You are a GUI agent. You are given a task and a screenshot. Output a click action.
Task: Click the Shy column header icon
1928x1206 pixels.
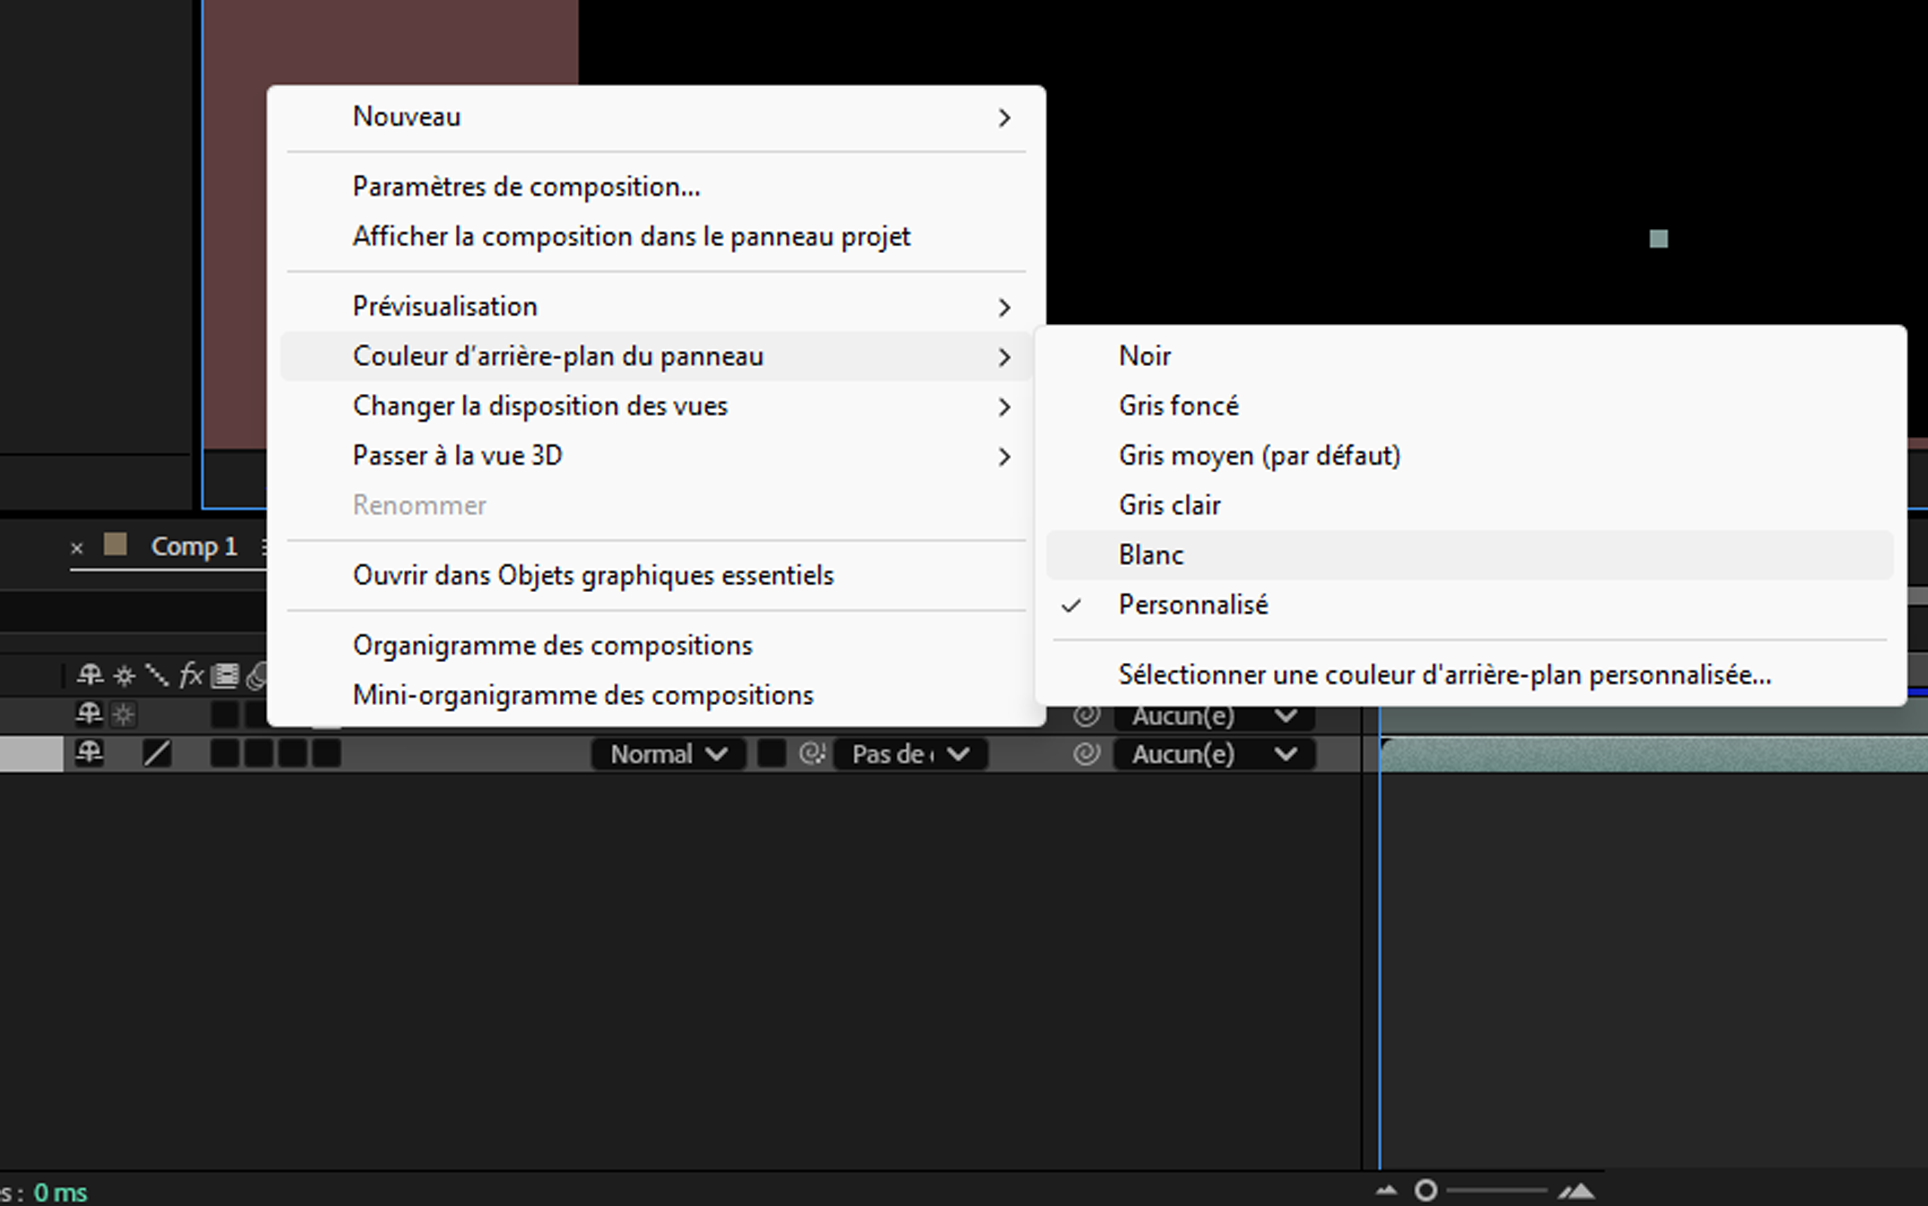tap(90, 675)
